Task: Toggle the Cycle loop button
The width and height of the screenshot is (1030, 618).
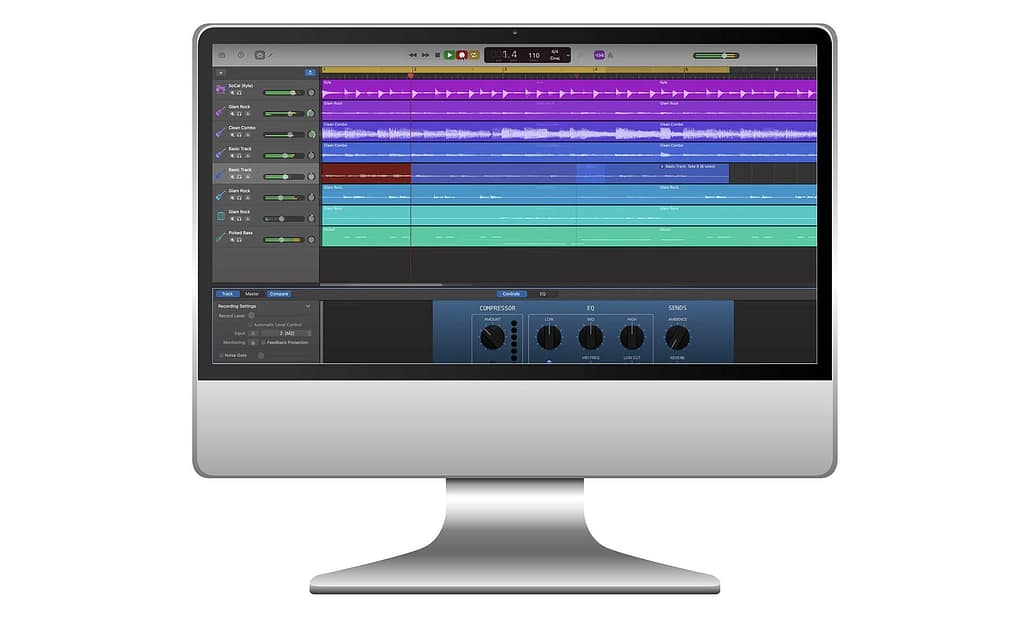Action: tap(474, 55)
